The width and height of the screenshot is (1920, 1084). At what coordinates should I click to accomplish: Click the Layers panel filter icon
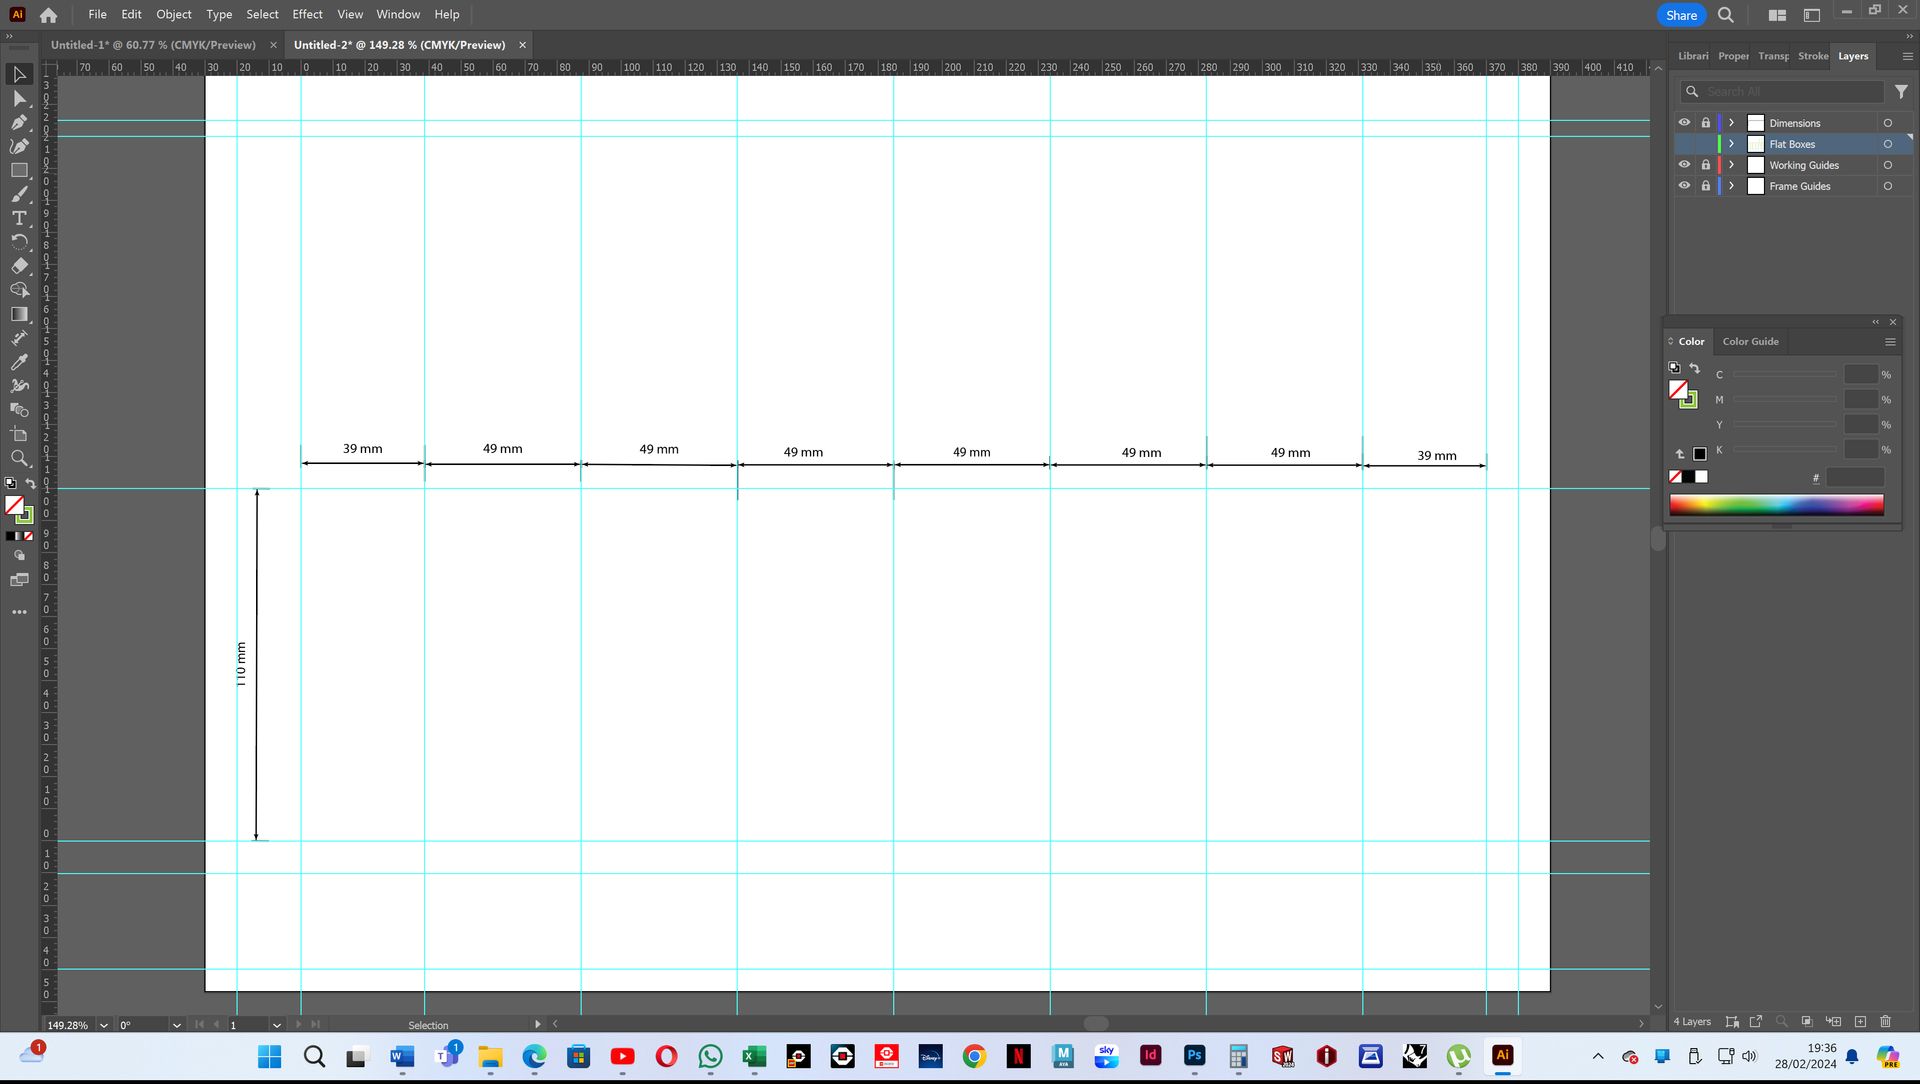pos(1901,91)
